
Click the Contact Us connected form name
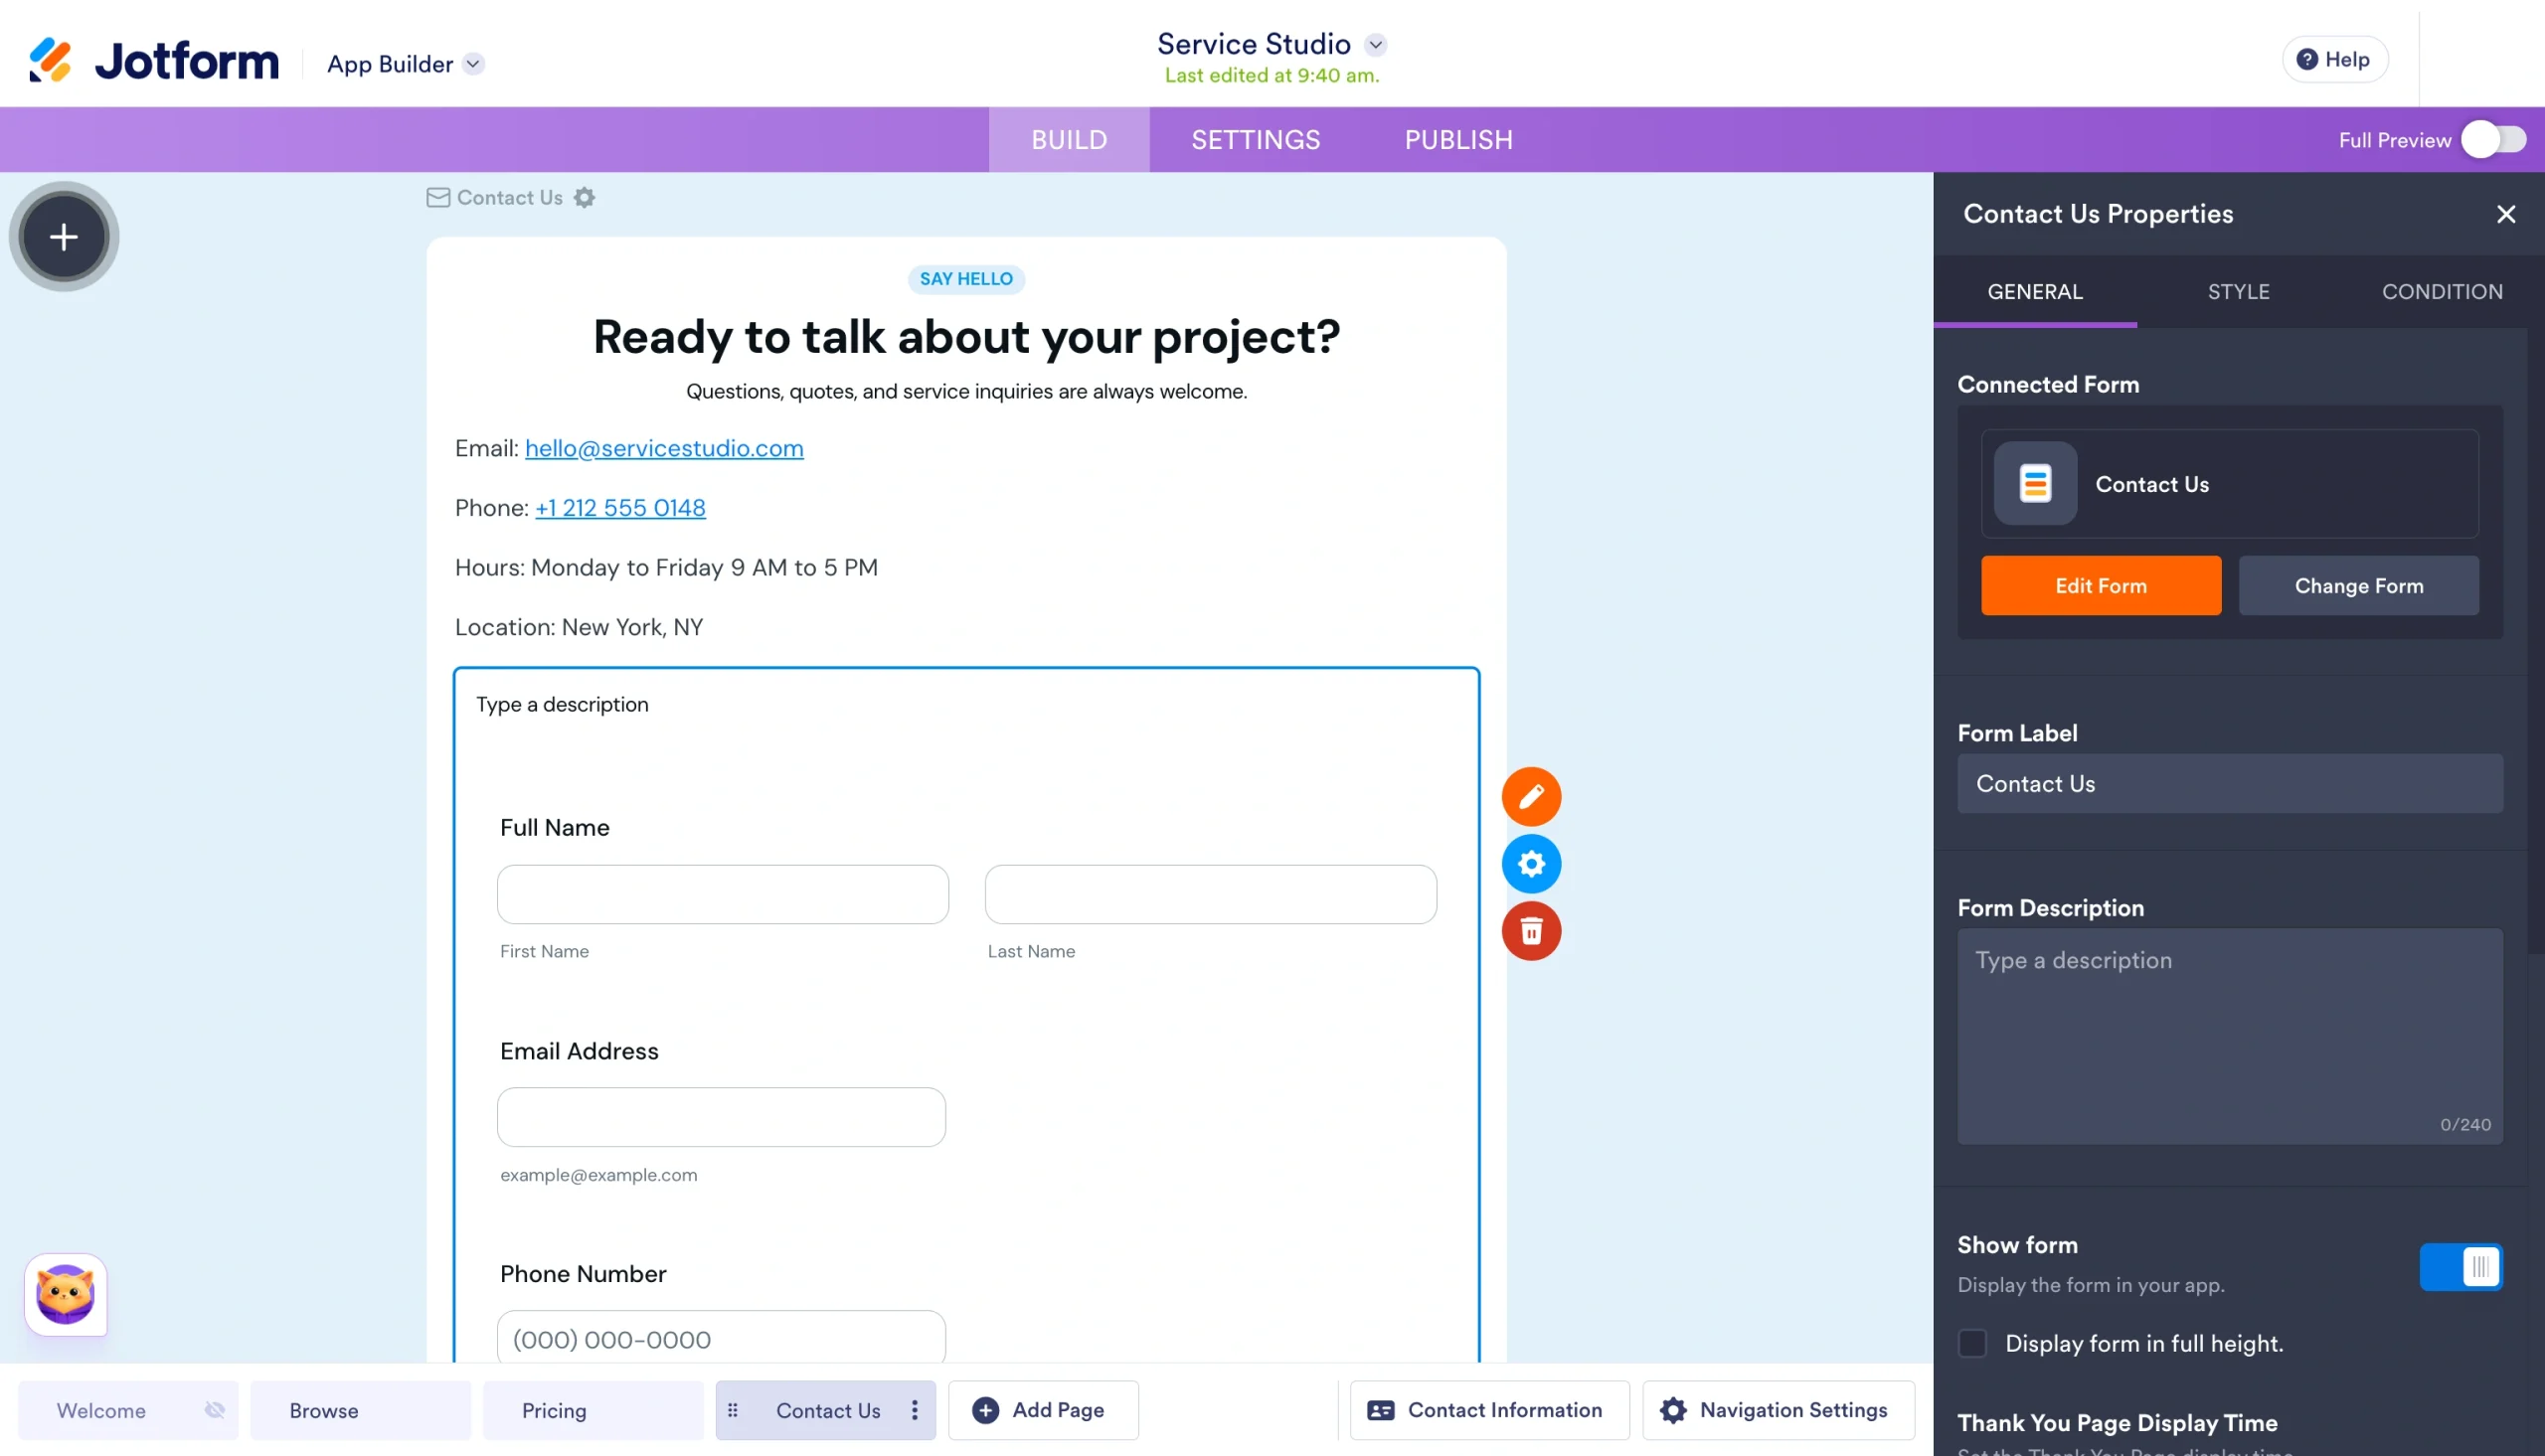pyautogui.click(x=2152, y=484)
